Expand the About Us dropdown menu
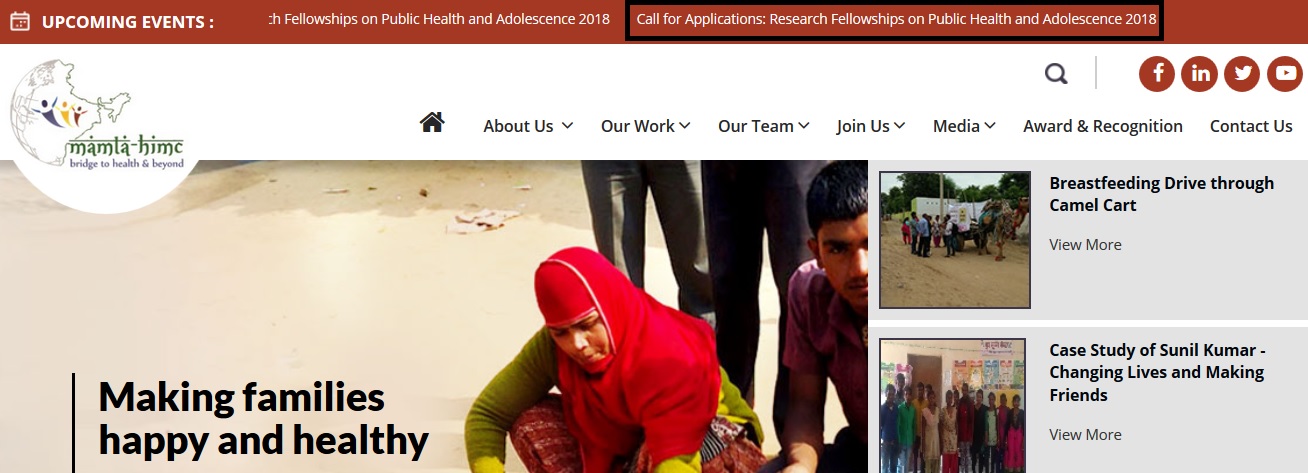Screen dimensions: 1308x473 click(528, 126)
